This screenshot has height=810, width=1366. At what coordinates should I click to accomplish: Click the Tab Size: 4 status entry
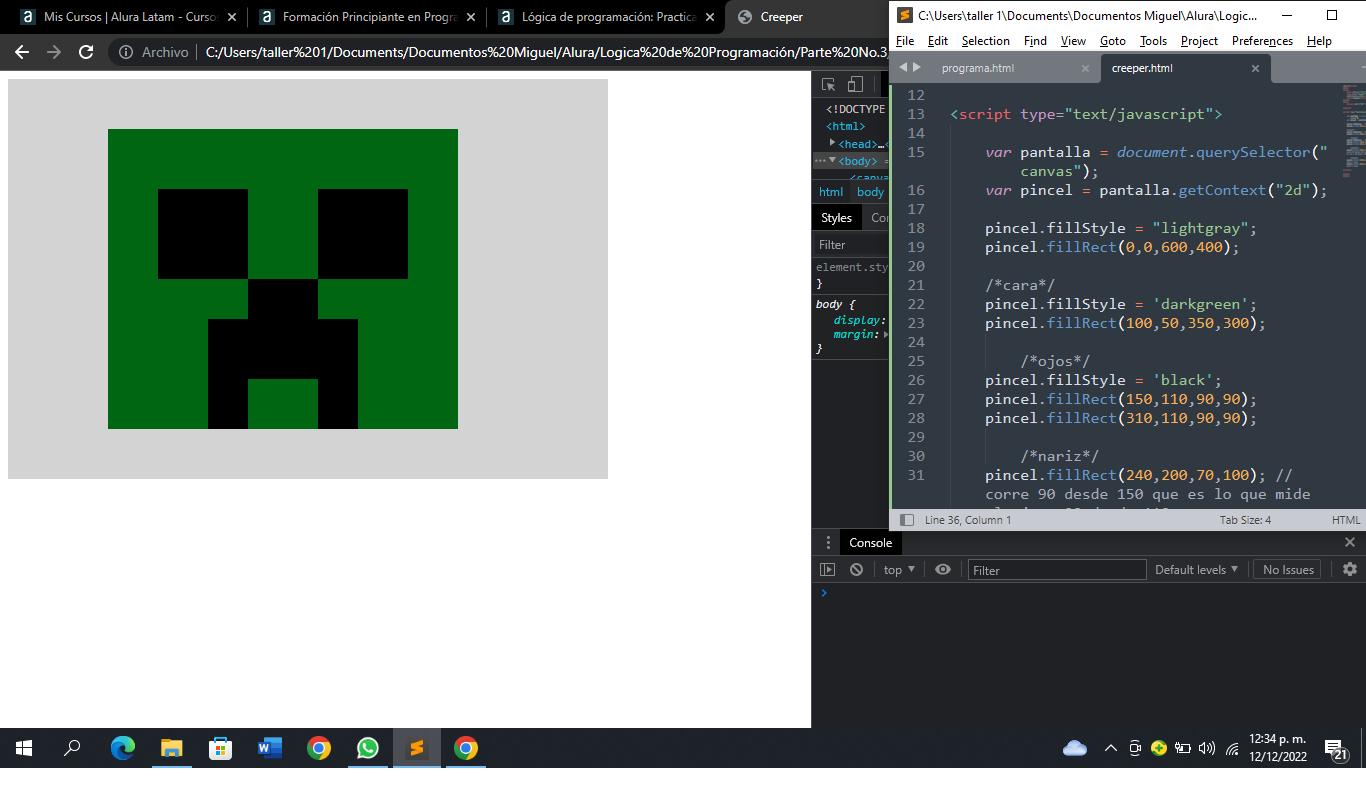point(1245,520)
